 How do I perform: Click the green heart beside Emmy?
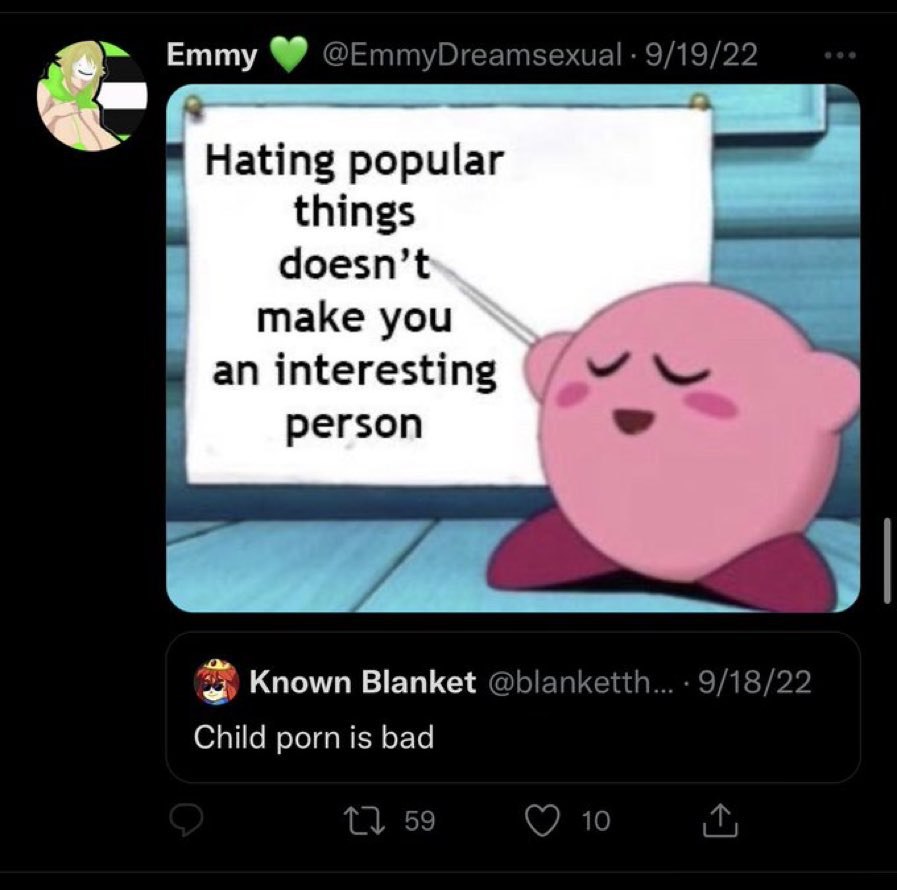[x=289, y=55]
